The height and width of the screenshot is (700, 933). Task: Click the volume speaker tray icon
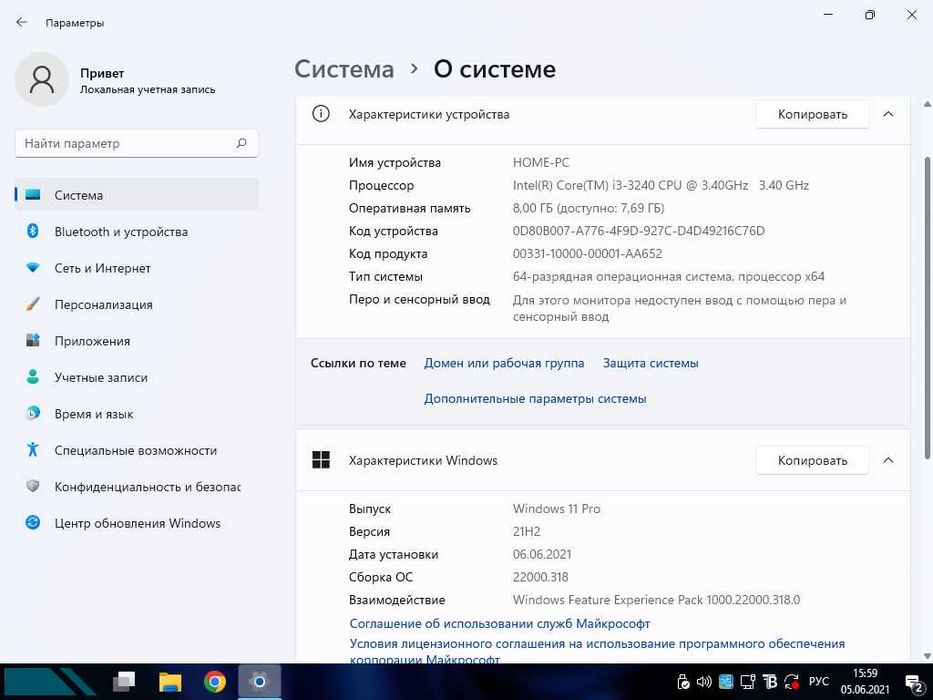point(704,682)
